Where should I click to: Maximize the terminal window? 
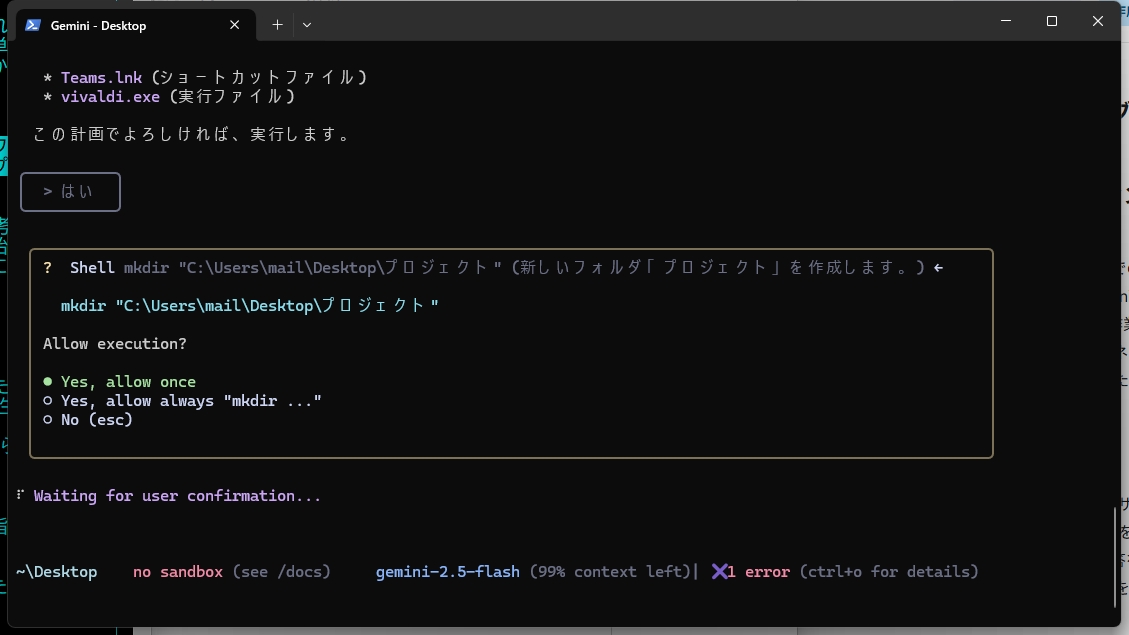click(1051, 21)
